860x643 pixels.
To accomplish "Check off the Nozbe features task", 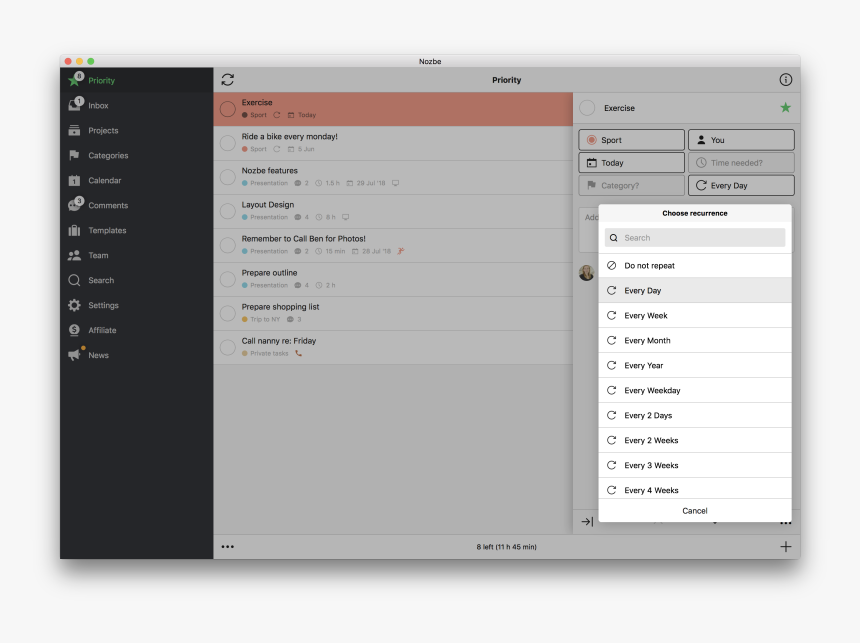I will [x=228, y=177].
